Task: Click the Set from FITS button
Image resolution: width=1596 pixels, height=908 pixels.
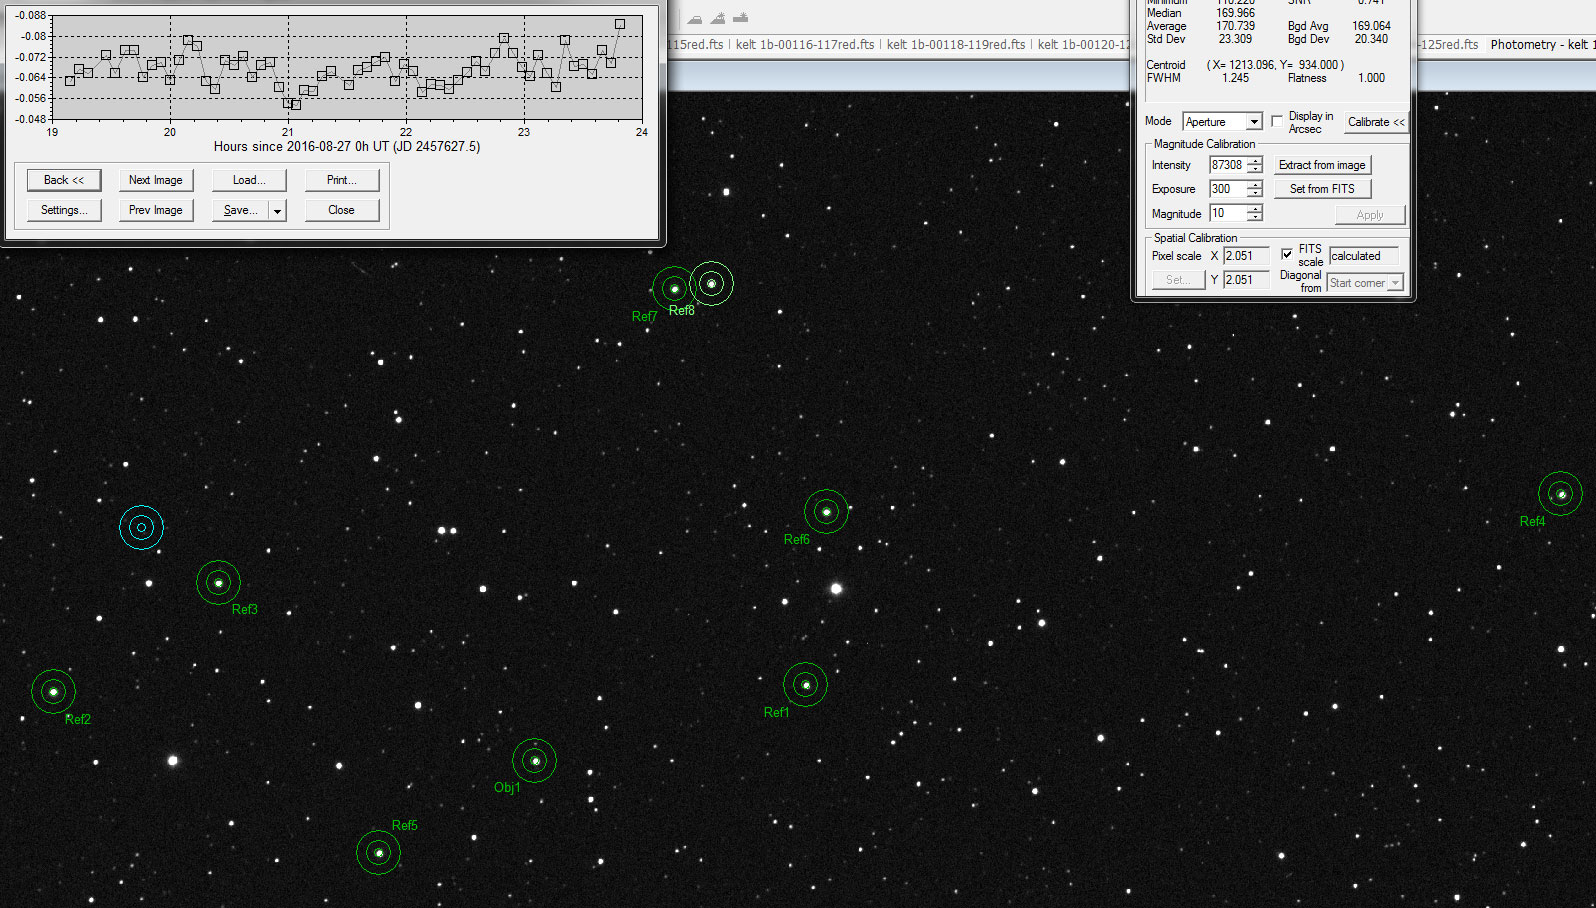Action: [x=1321, y=189]
